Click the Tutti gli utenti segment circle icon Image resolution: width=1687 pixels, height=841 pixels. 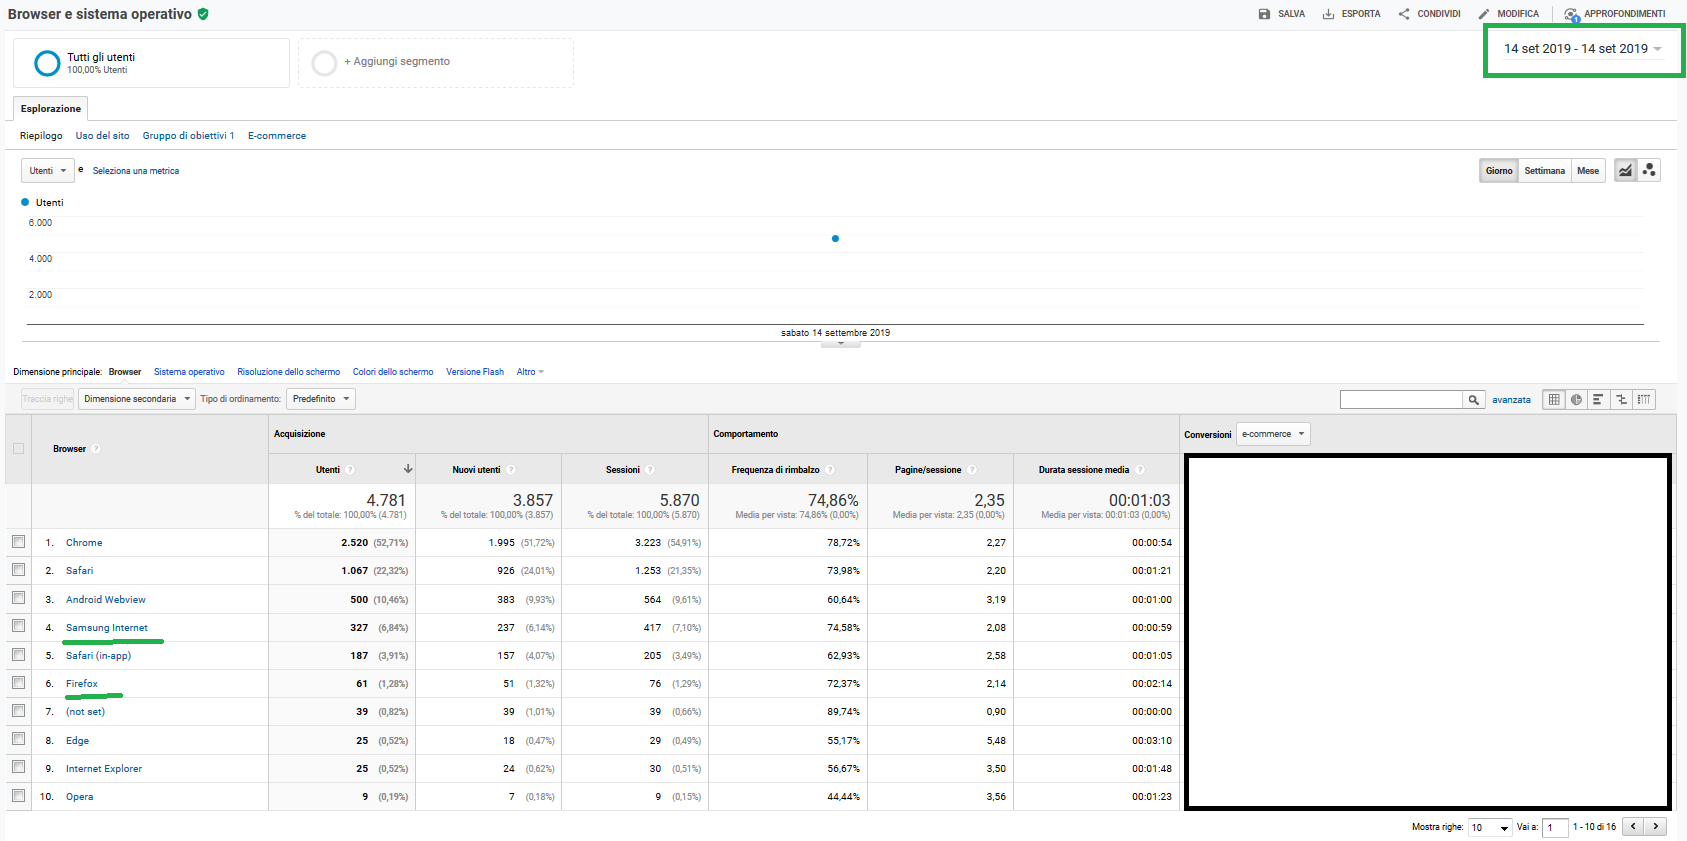point(47,63)
